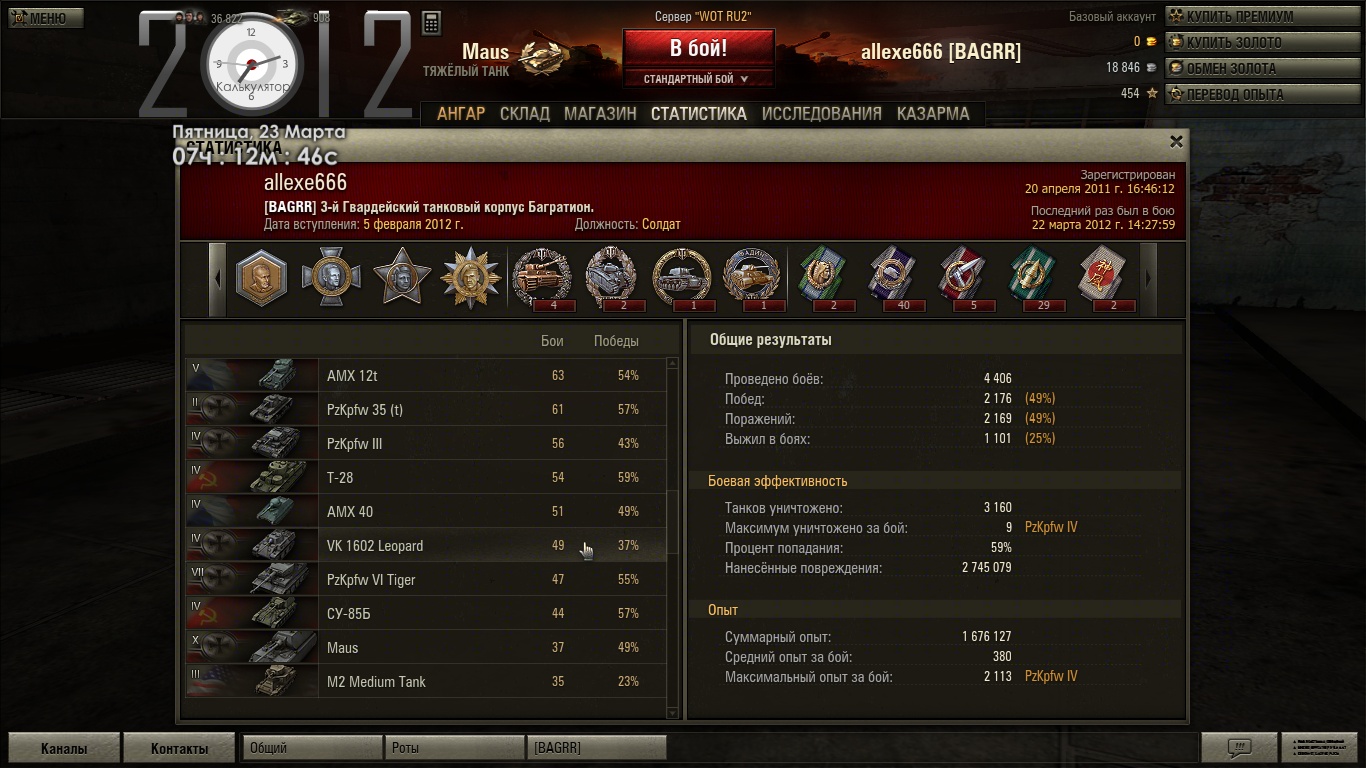Switch to the ИССЛЕДОВАНИЯ tab

822,114
